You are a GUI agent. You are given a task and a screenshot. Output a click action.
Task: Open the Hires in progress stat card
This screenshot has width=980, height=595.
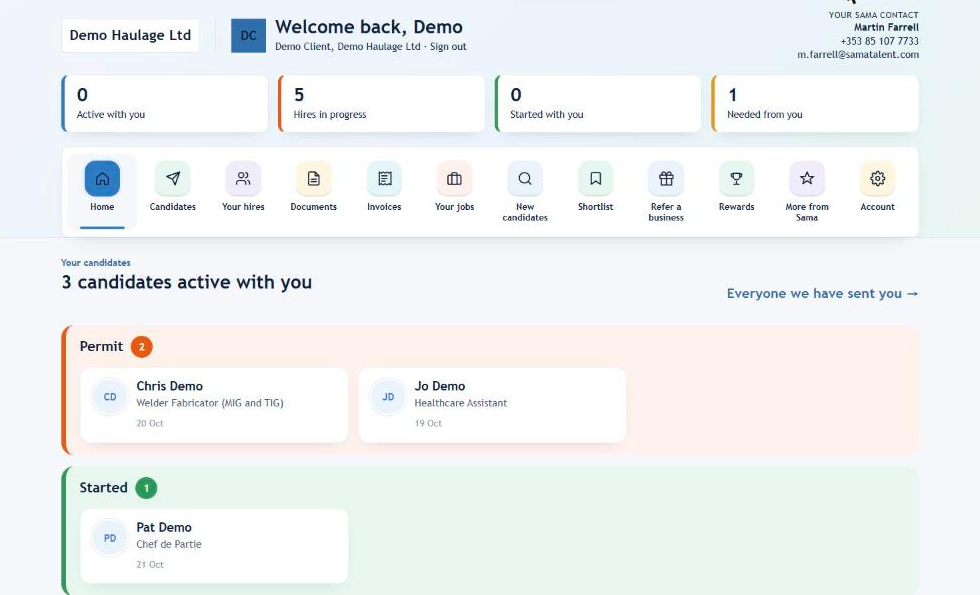point(381,104)
